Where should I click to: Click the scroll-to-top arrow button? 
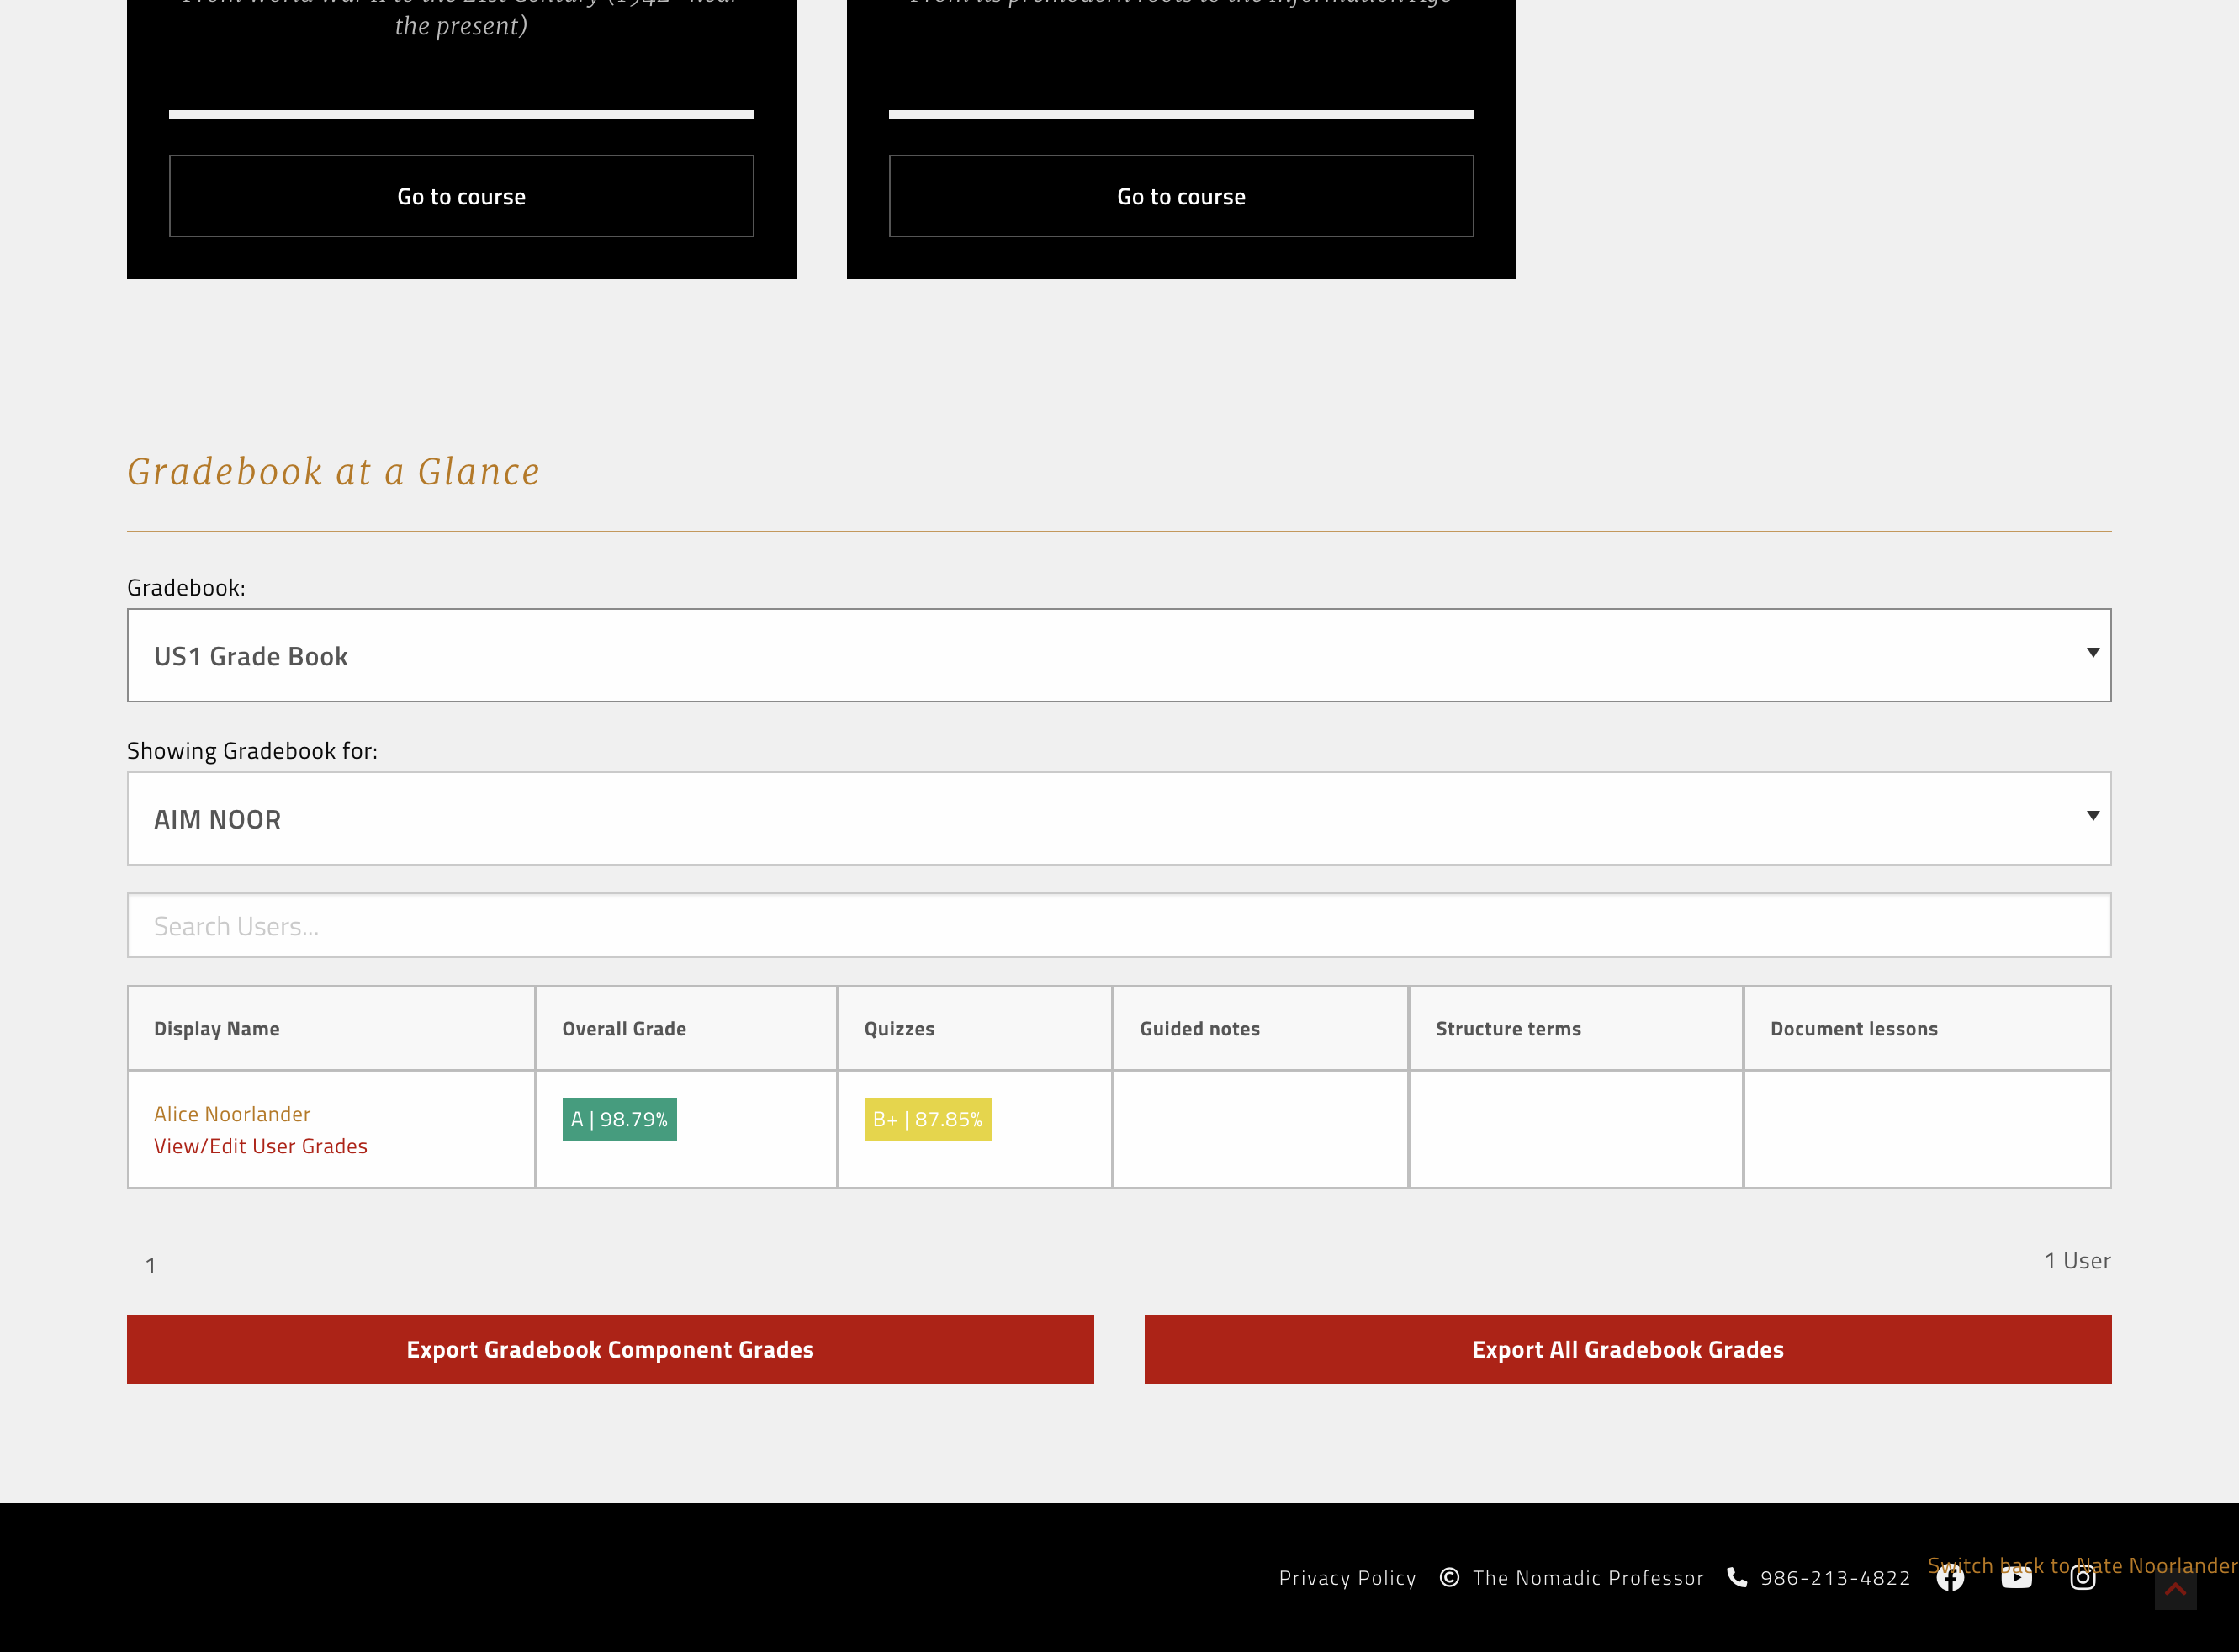click(2175, 1589)
